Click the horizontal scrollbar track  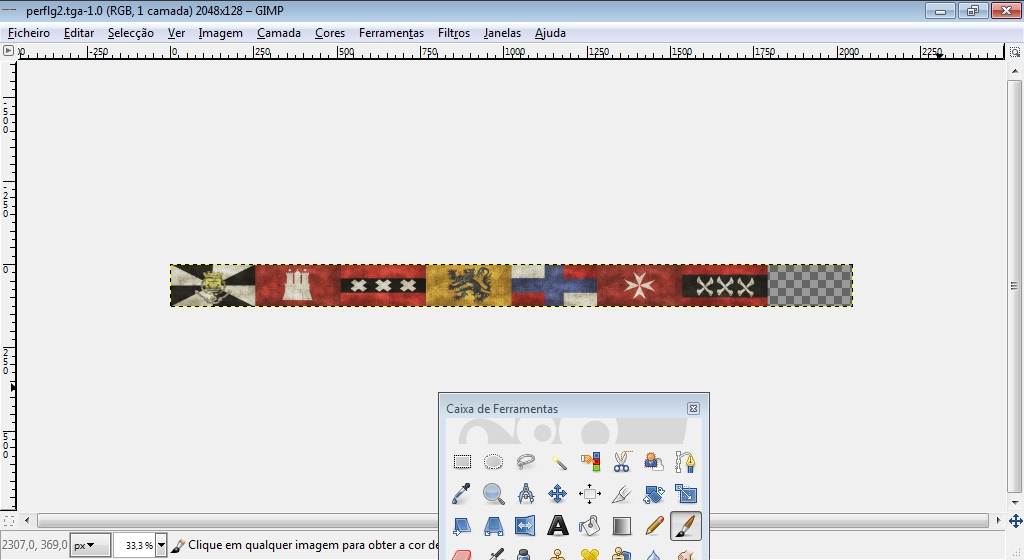[x=513, y=520]
